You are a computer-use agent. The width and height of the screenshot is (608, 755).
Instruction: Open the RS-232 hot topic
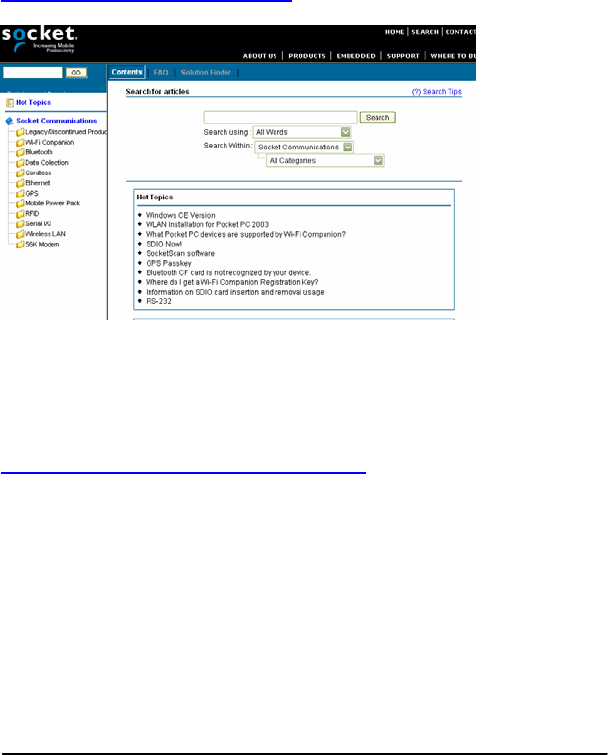159,301
